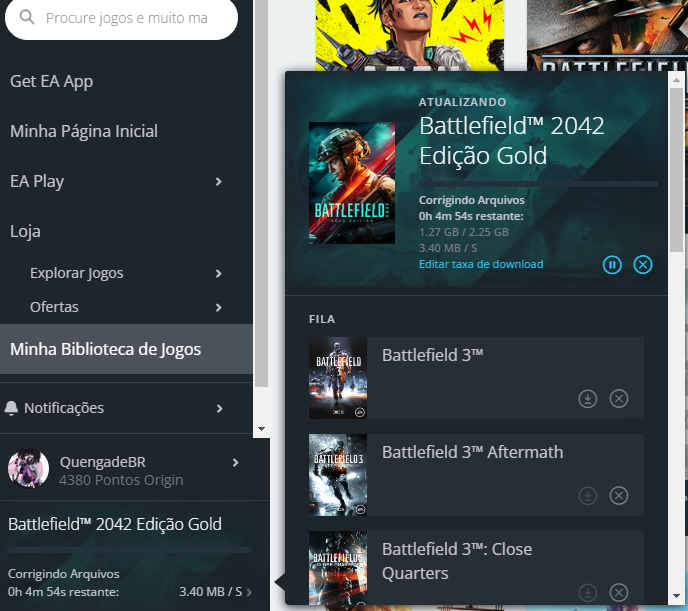
Task: Click the Battlefield 3™: Close Quarters title
Action: click(x=457, y=561)
